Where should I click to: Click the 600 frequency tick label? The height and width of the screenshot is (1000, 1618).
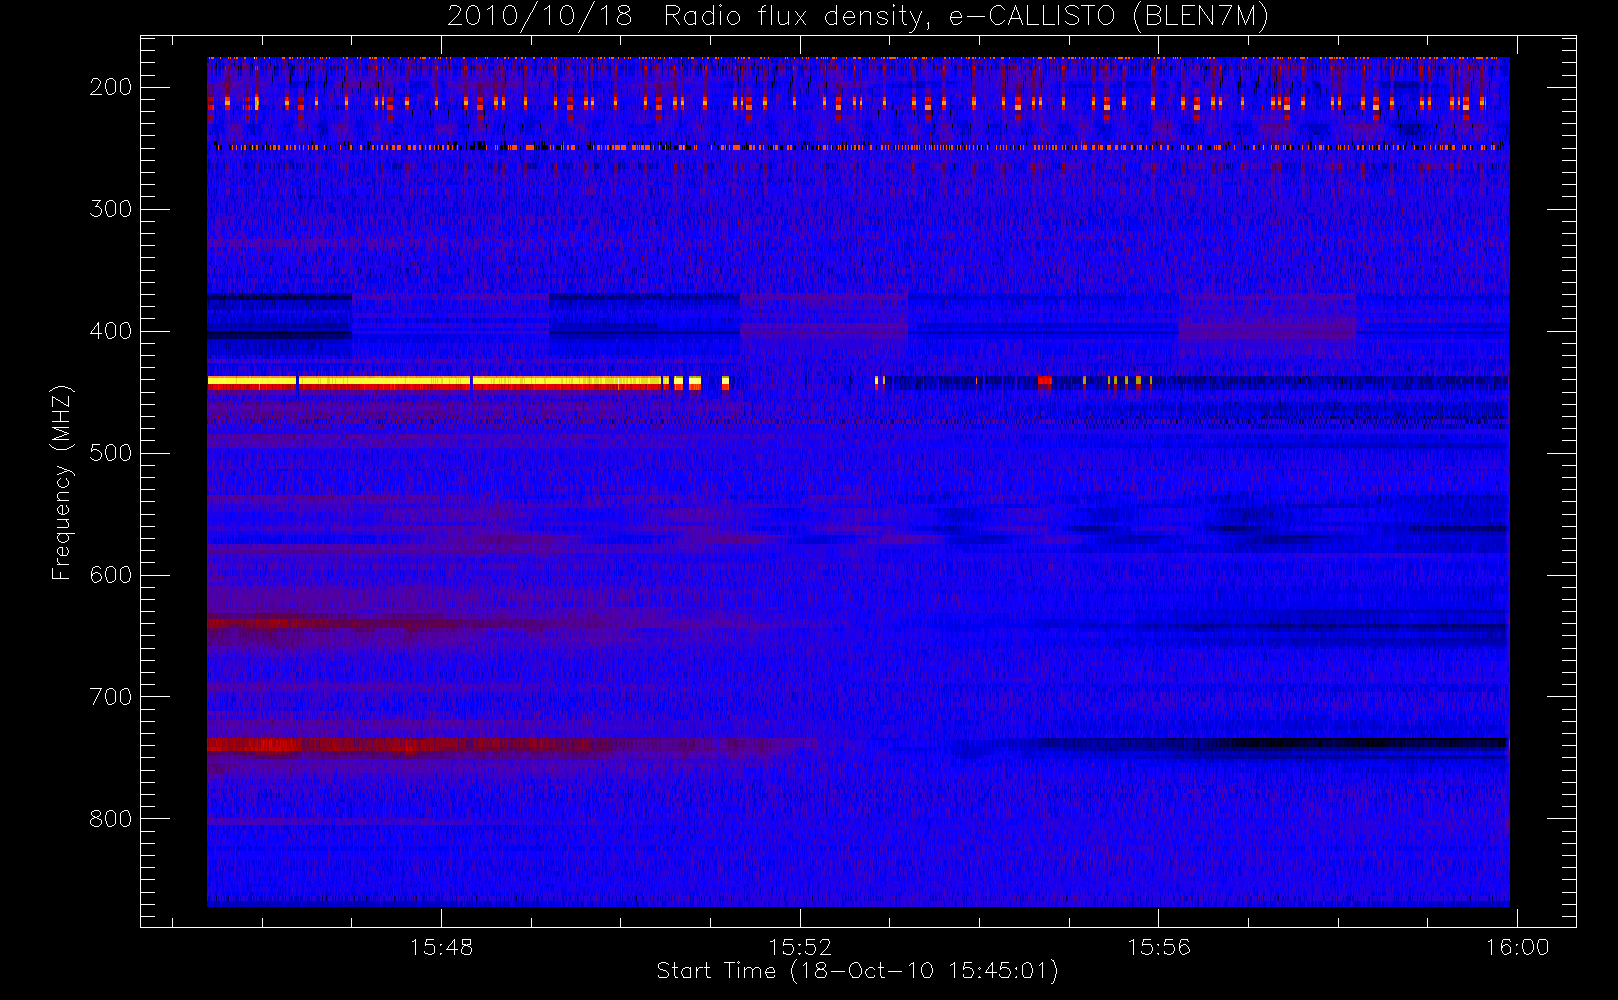pyautogui.click(x=110, y=575)
